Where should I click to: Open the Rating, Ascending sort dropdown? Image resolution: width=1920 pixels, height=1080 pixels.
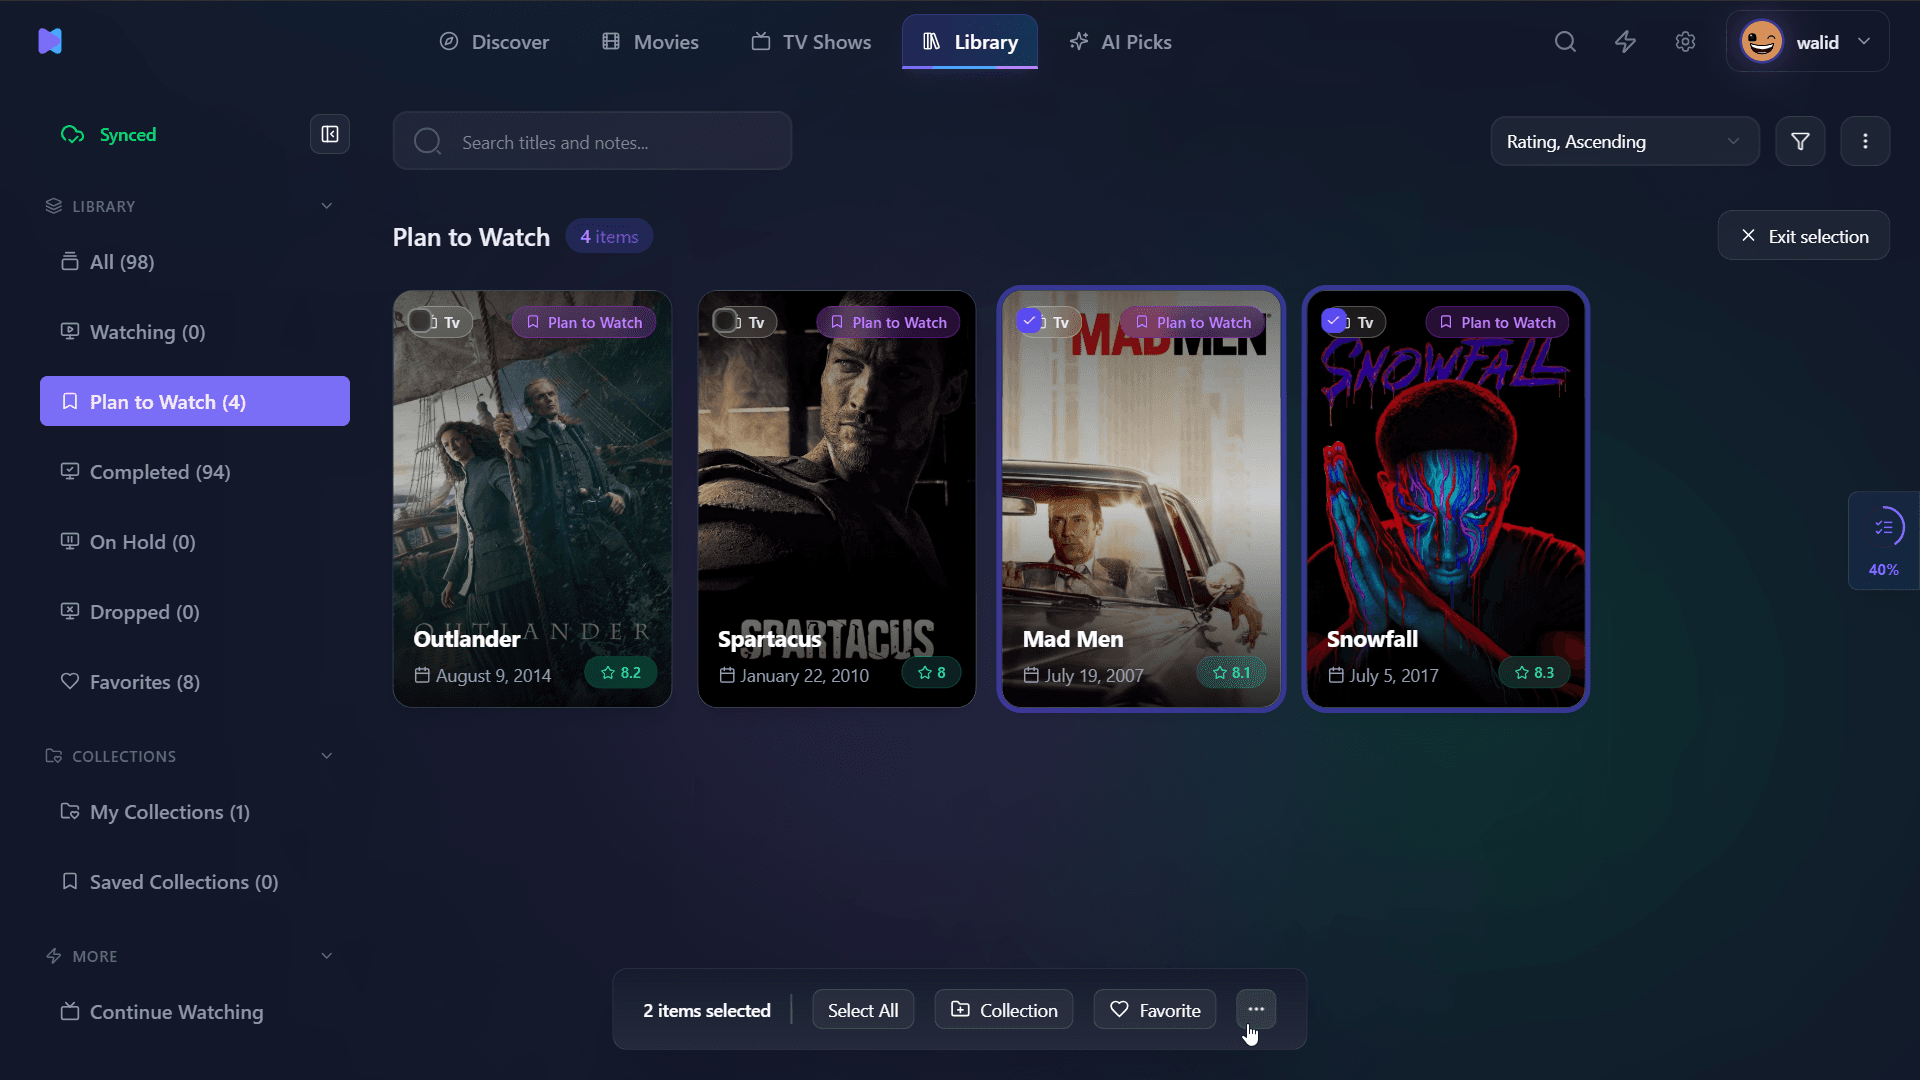tap(1624, 142)
